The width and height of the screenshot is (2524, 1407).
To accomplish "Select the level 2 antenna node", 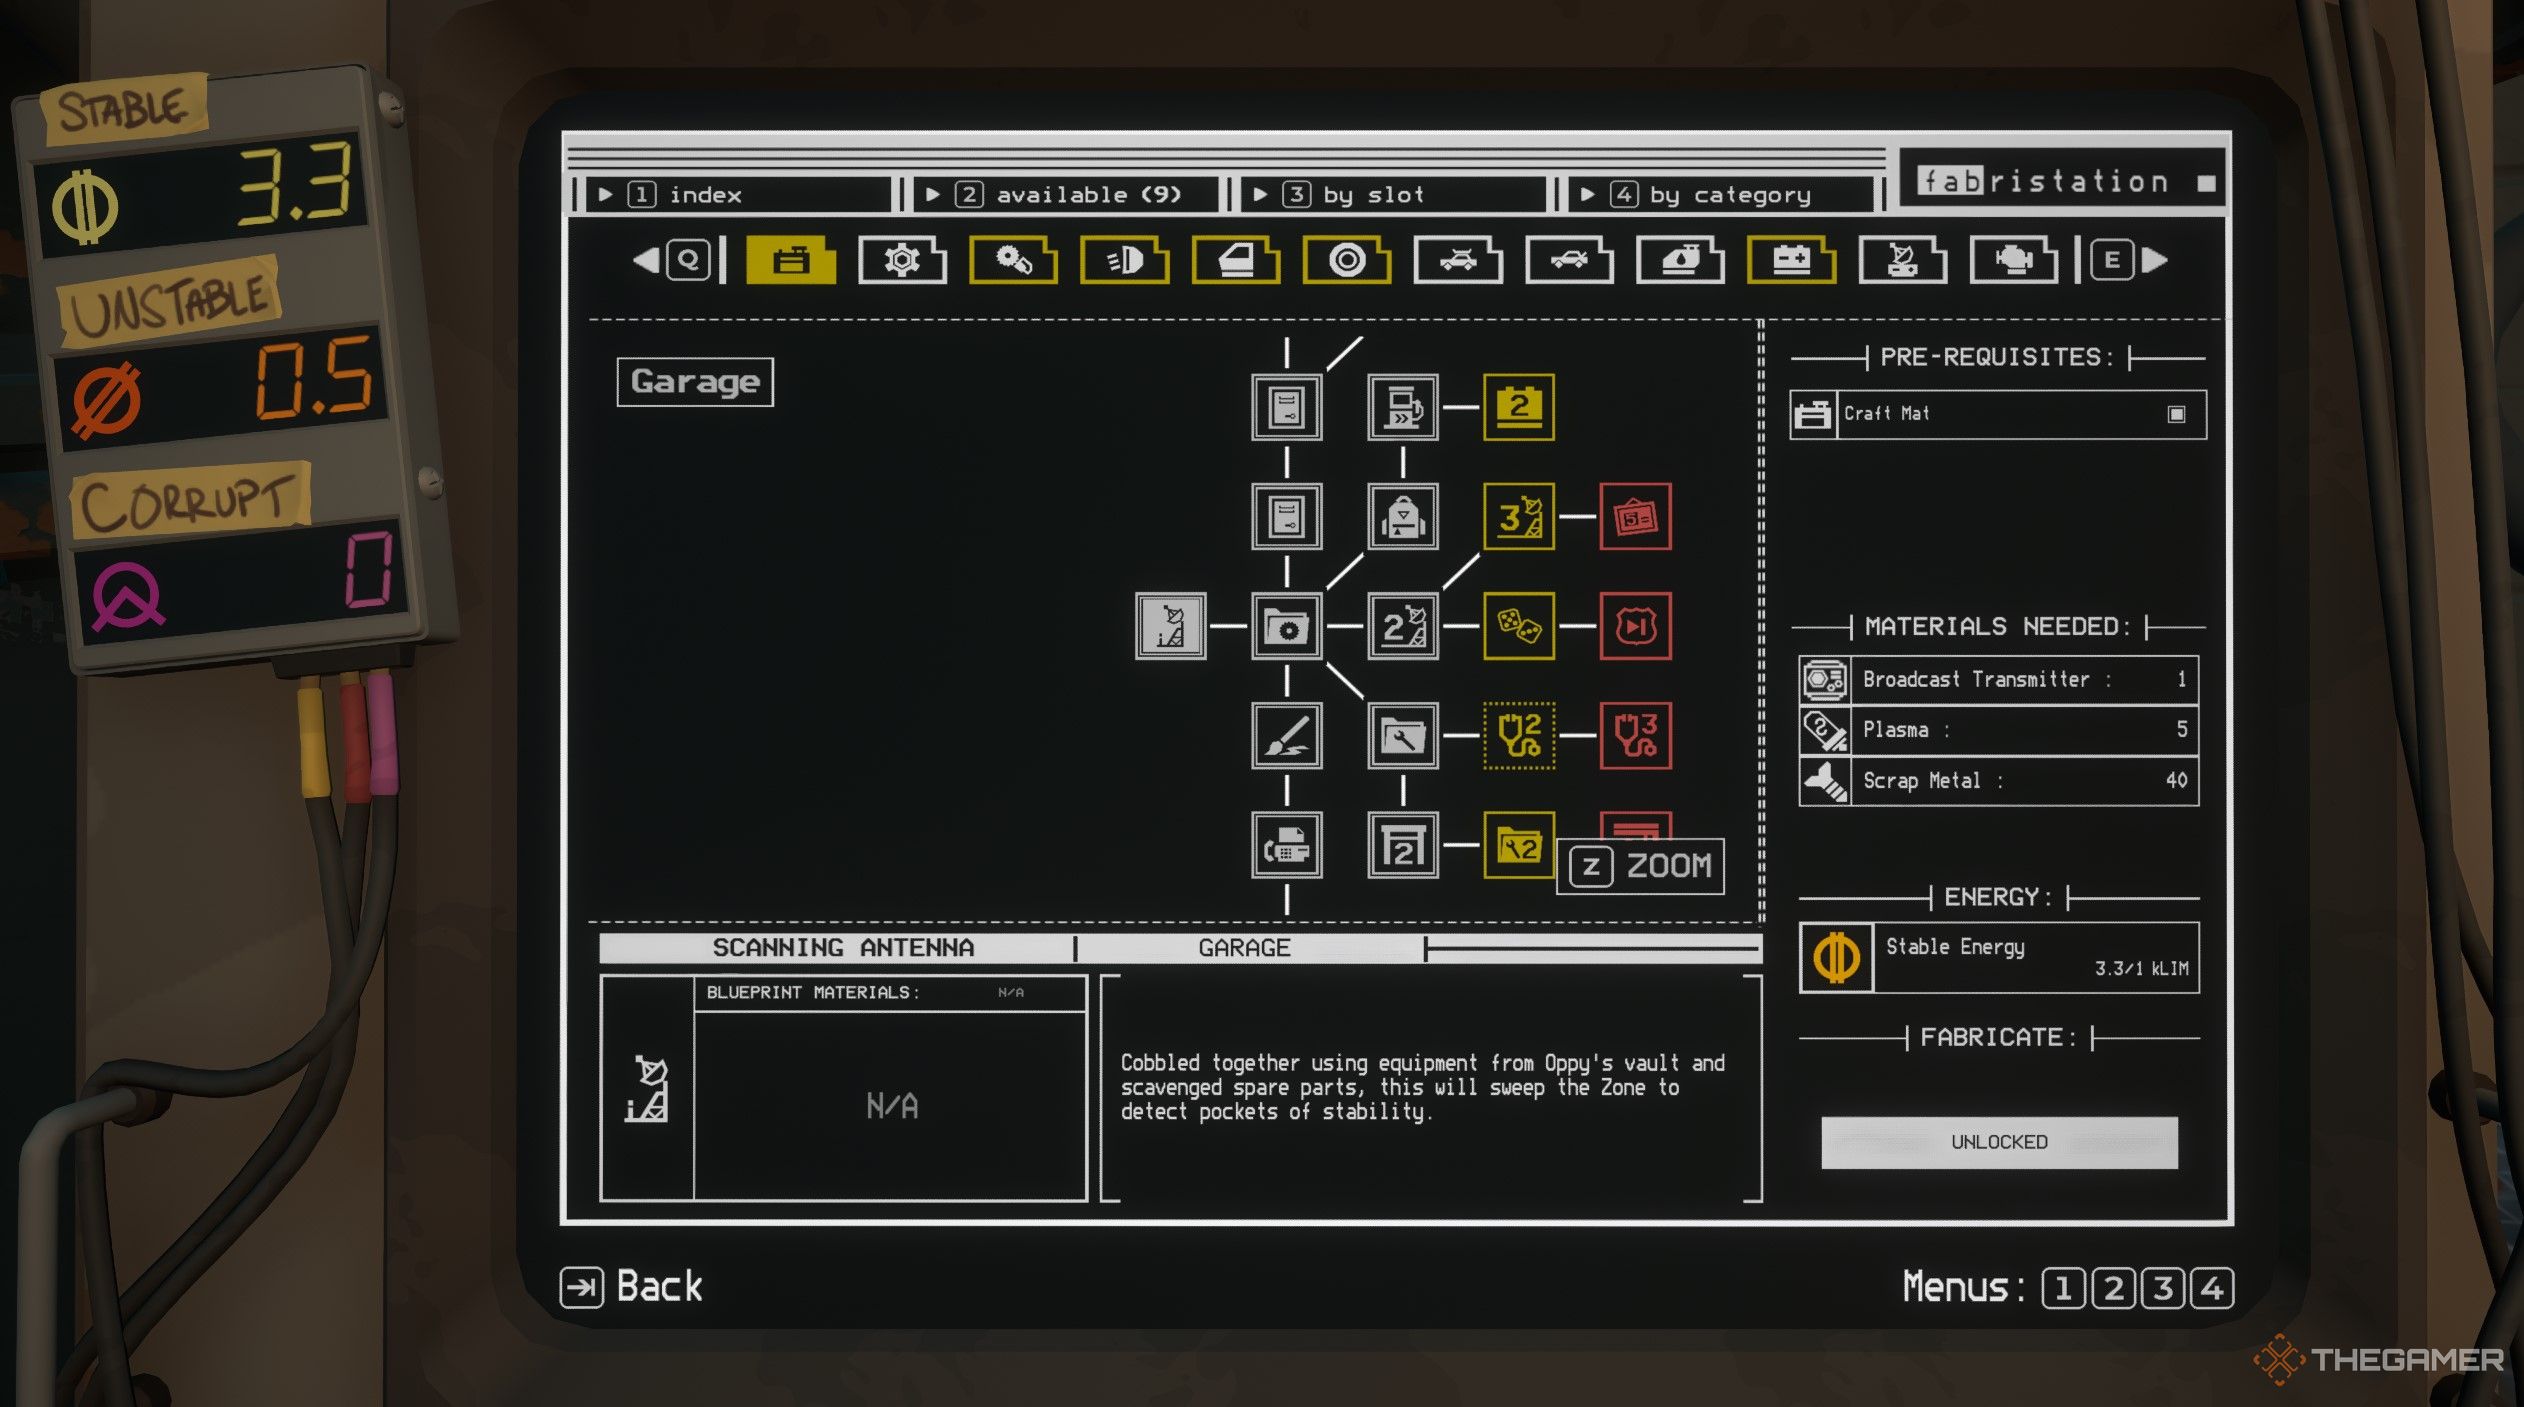I will pos(1402,626).
